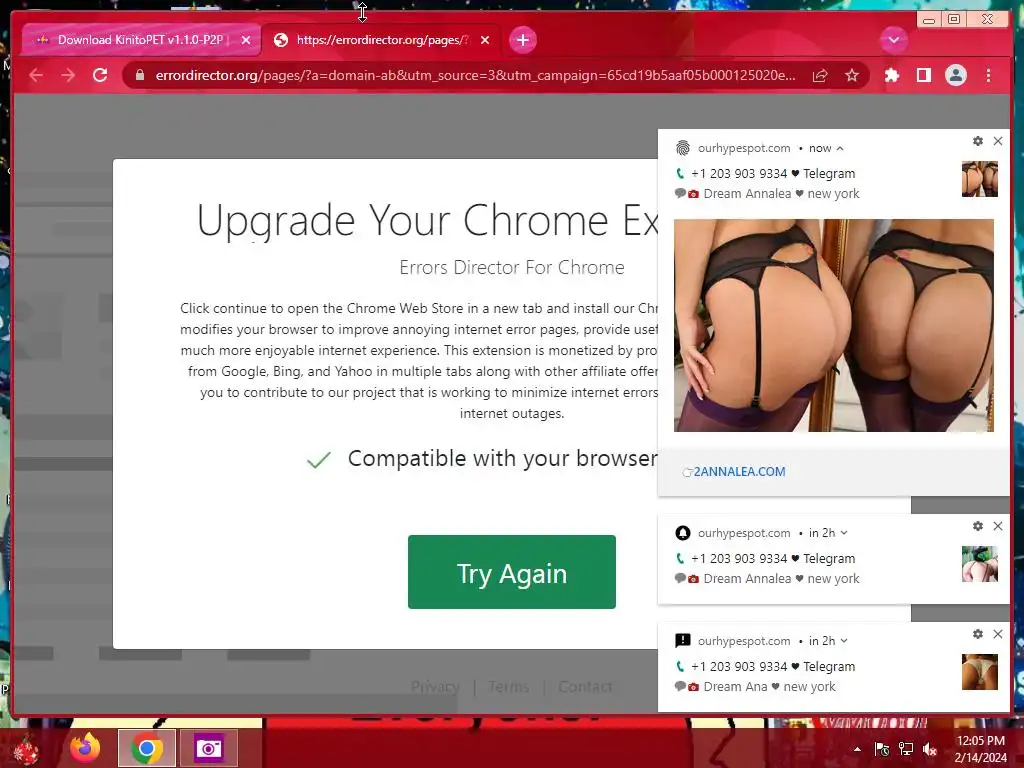Close the errordirector.org tab
1024x768 pixels.
click(485, 40)
